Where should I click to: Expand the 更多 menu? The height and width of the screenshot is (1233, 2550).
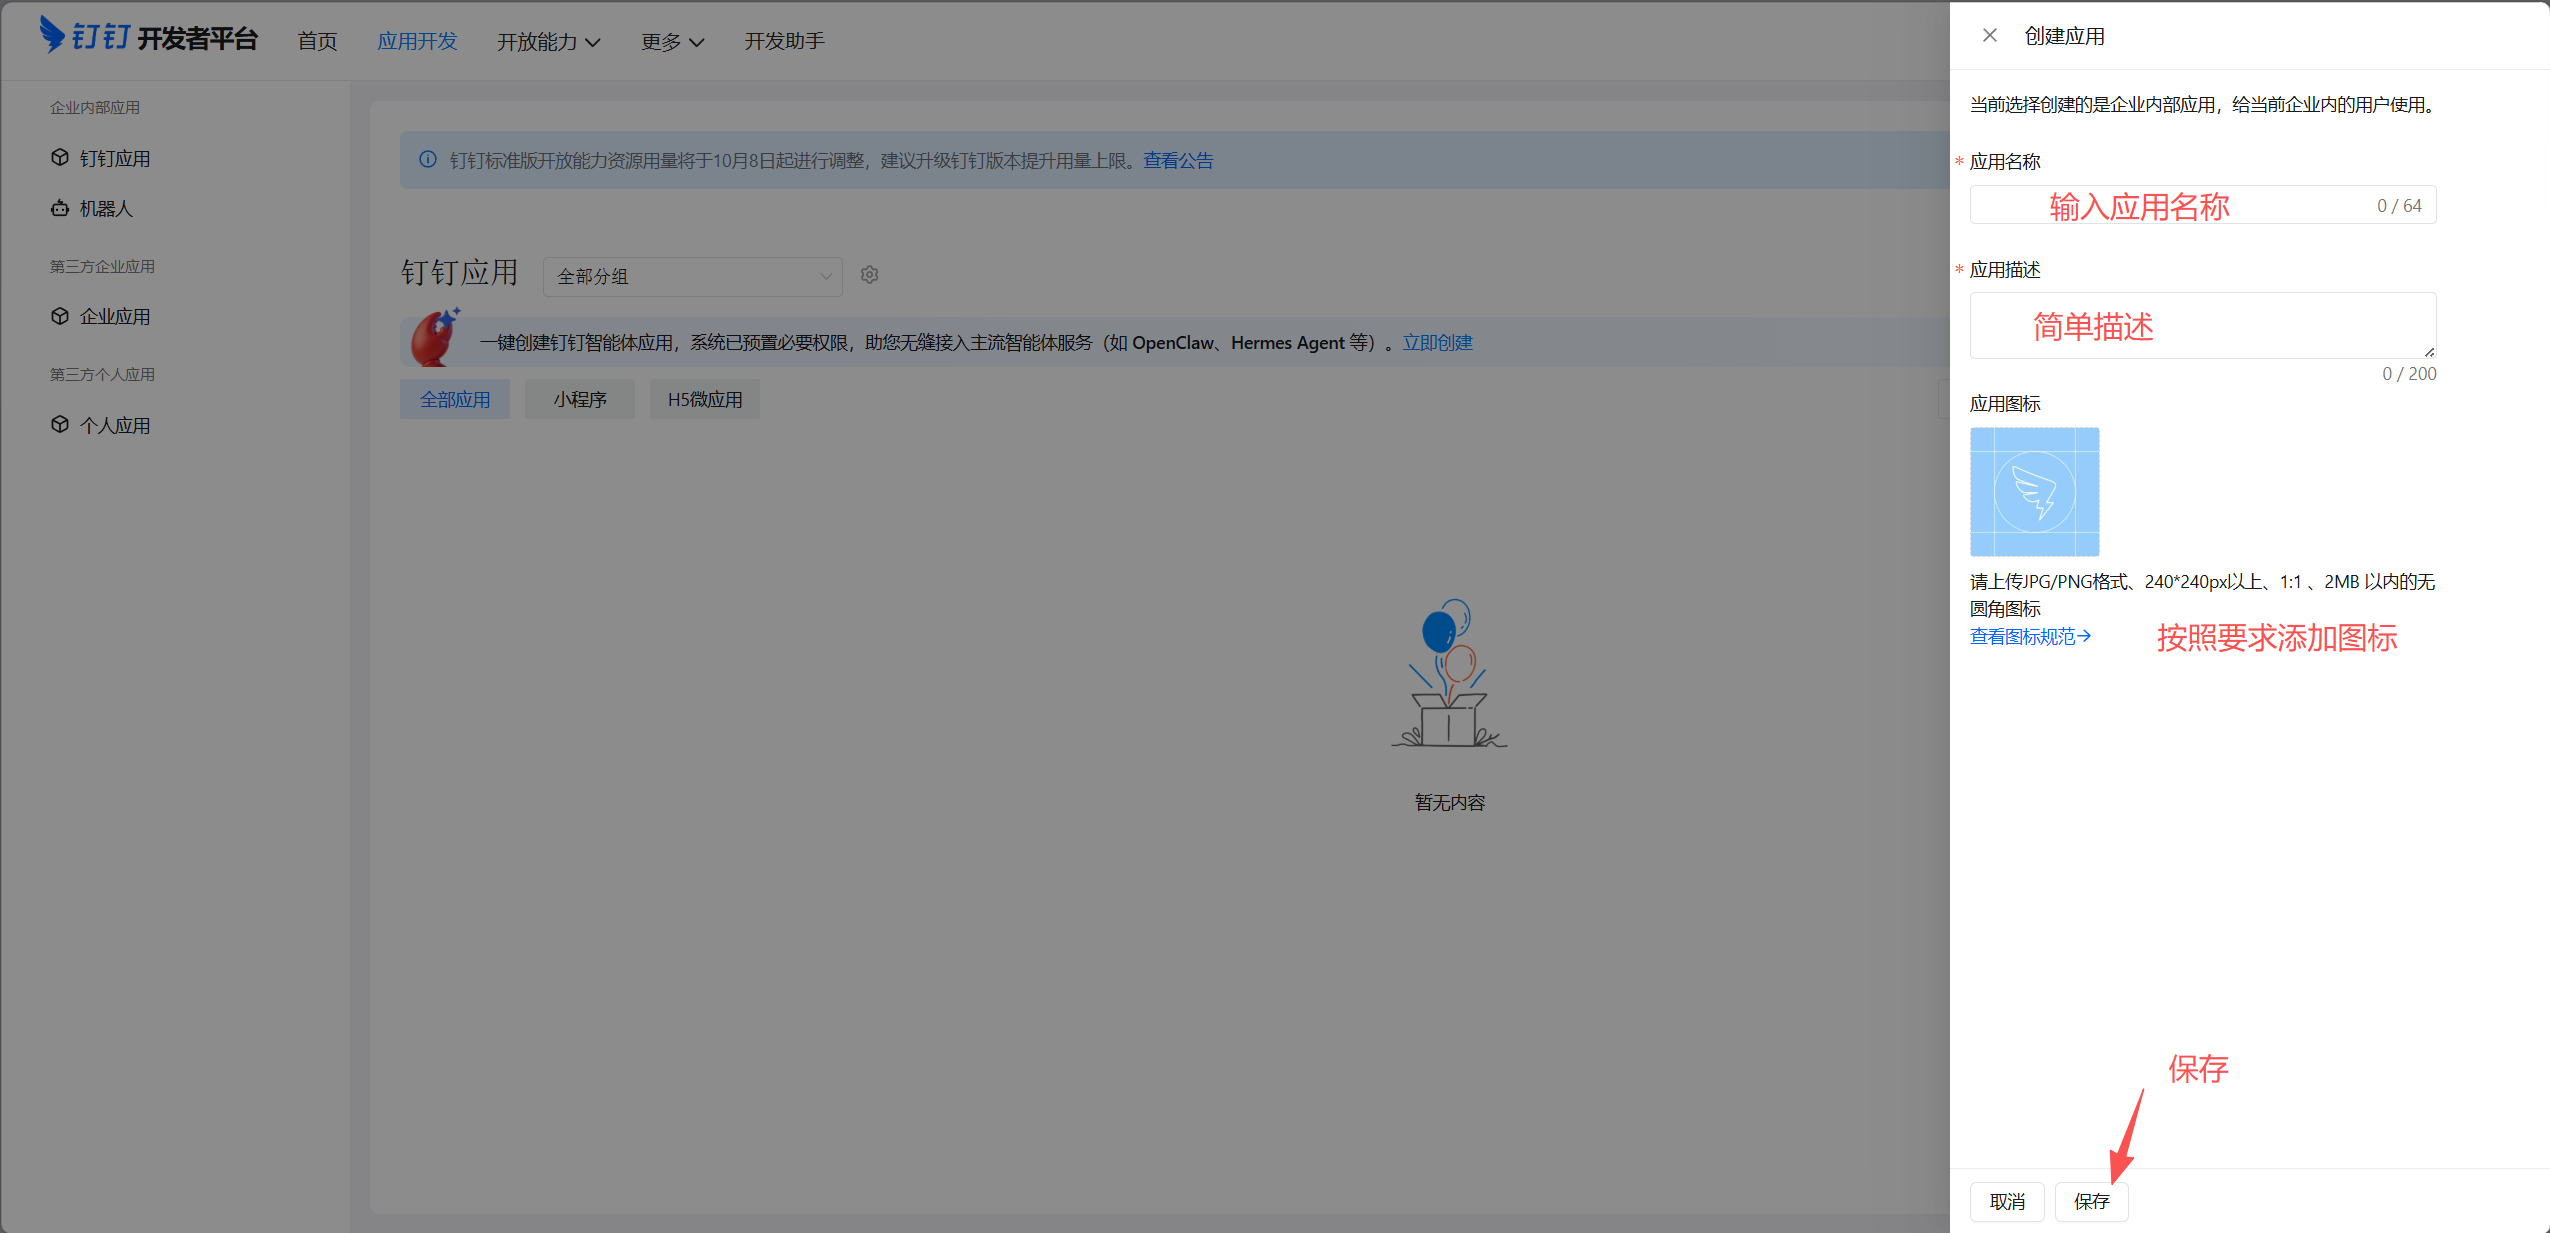673,41
